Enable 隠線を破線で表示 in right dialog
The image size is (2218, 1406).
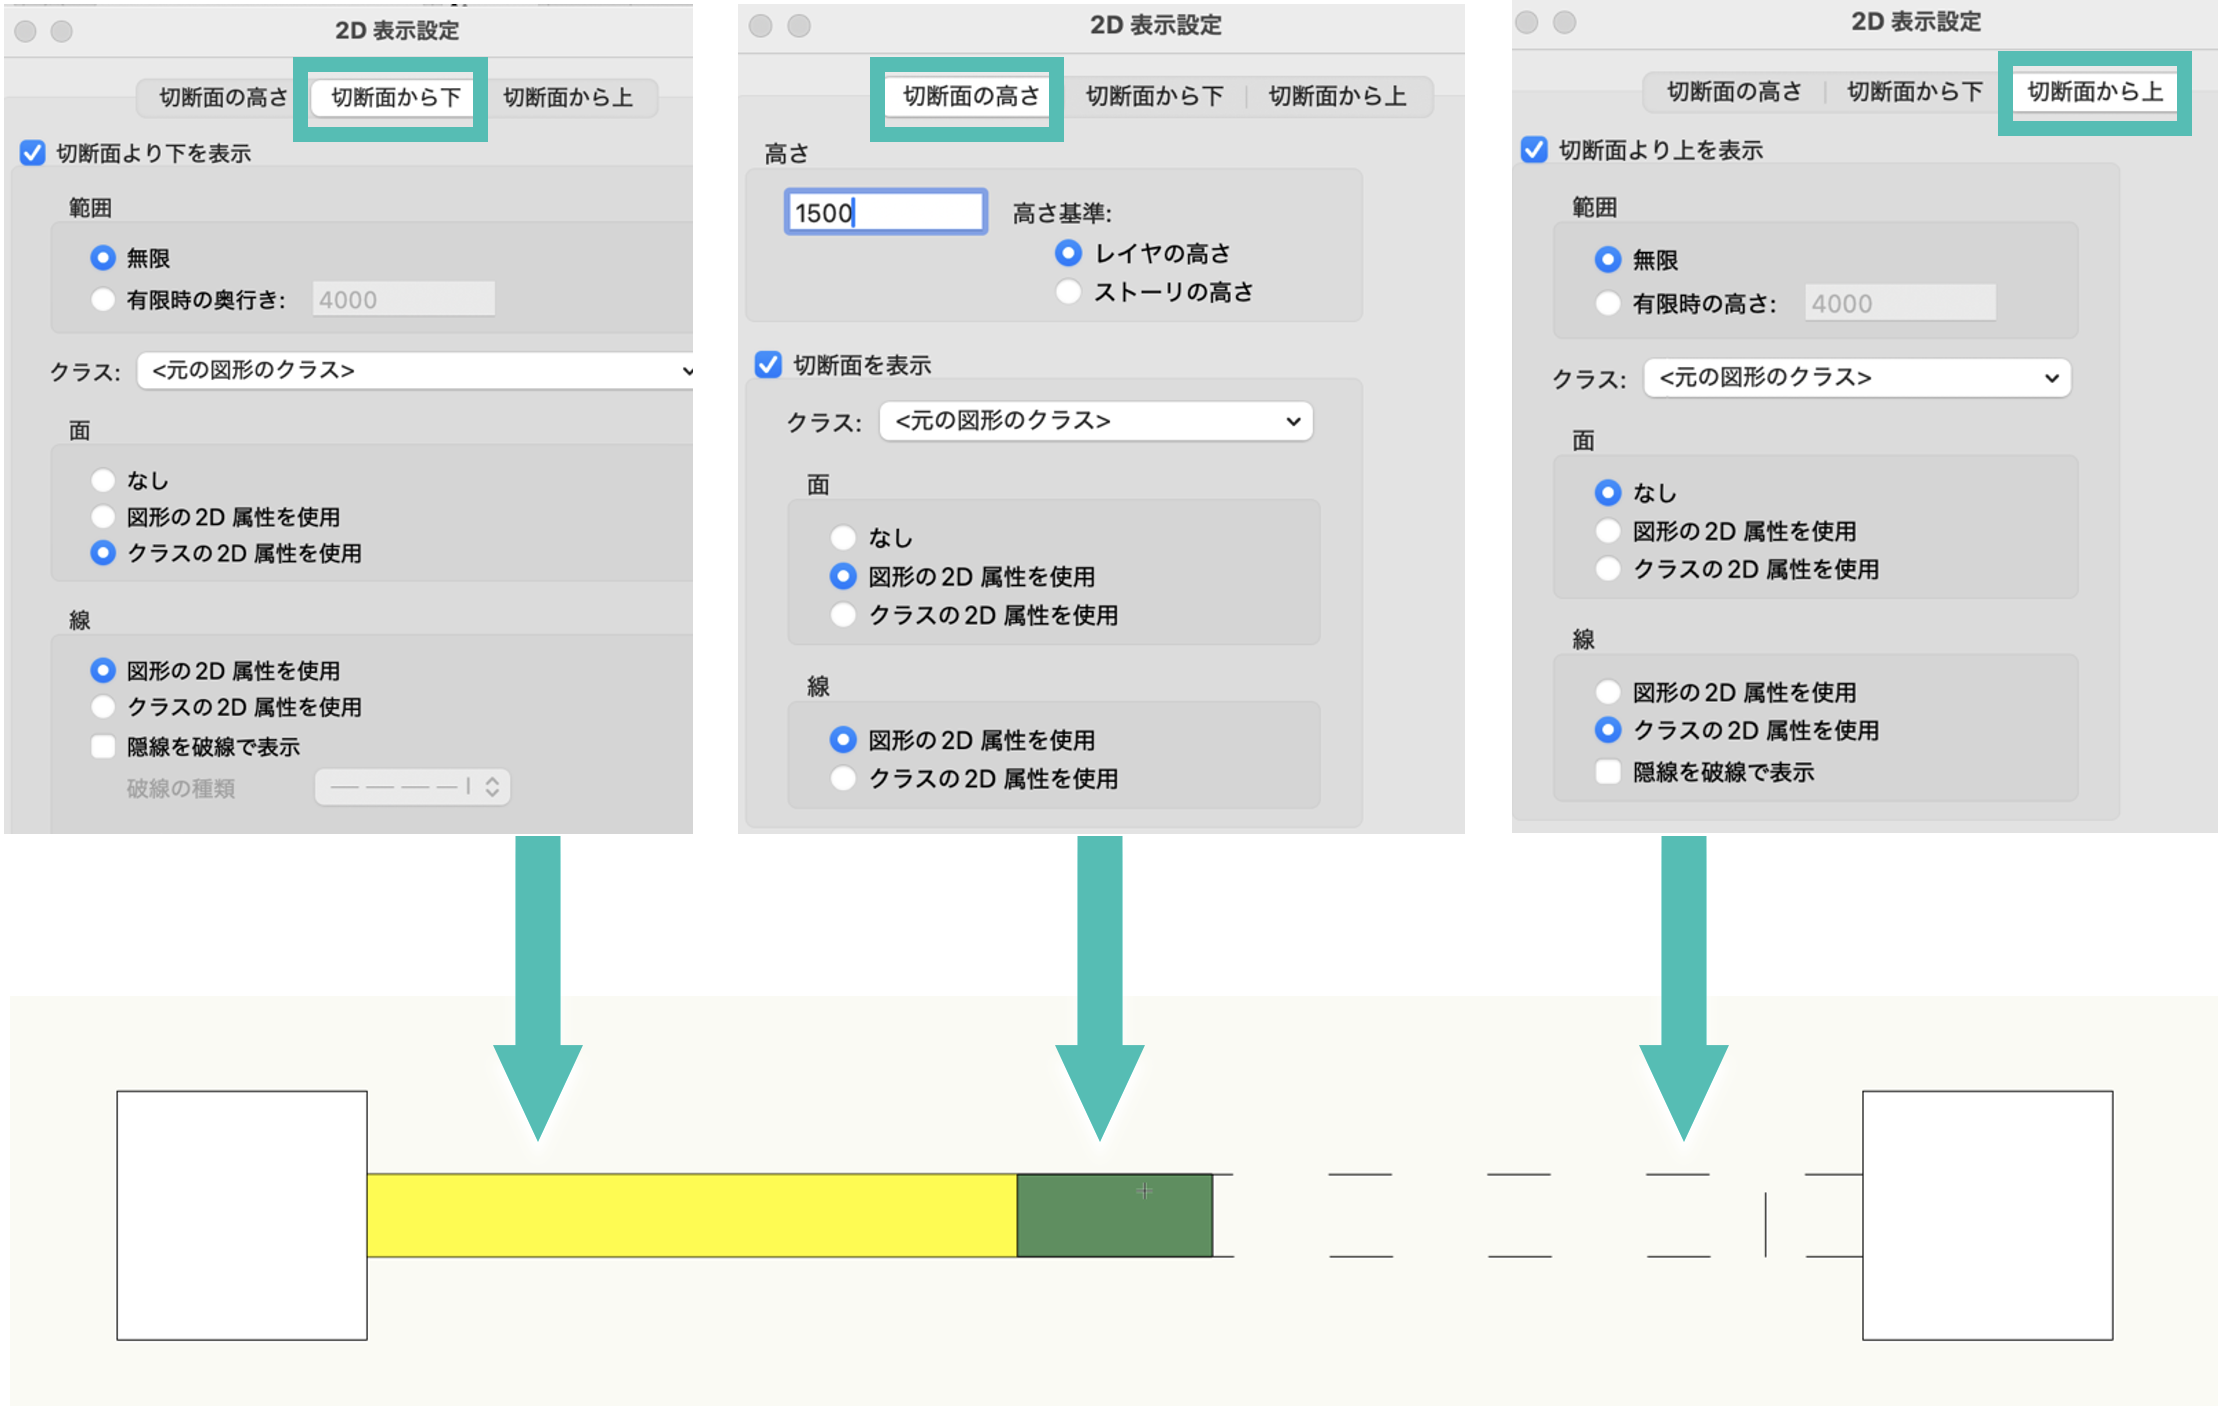[x=1608, y=772]
